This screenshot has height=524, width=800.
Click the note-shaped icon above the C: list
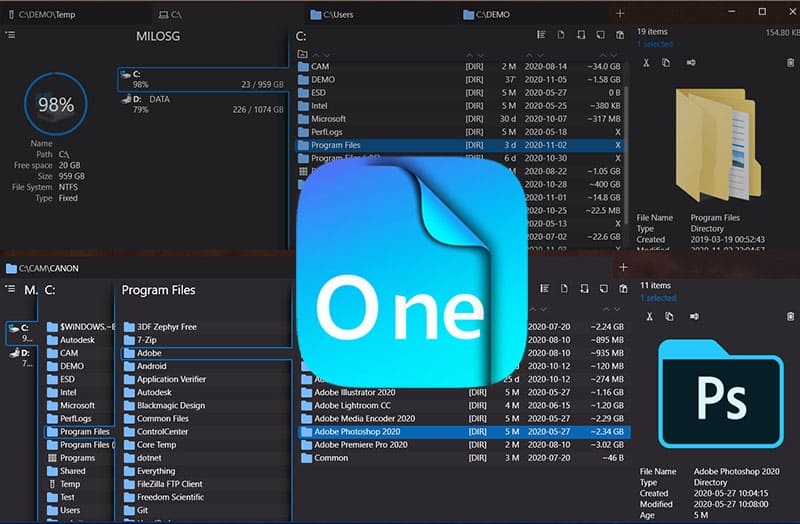click(x=601, y=35)
